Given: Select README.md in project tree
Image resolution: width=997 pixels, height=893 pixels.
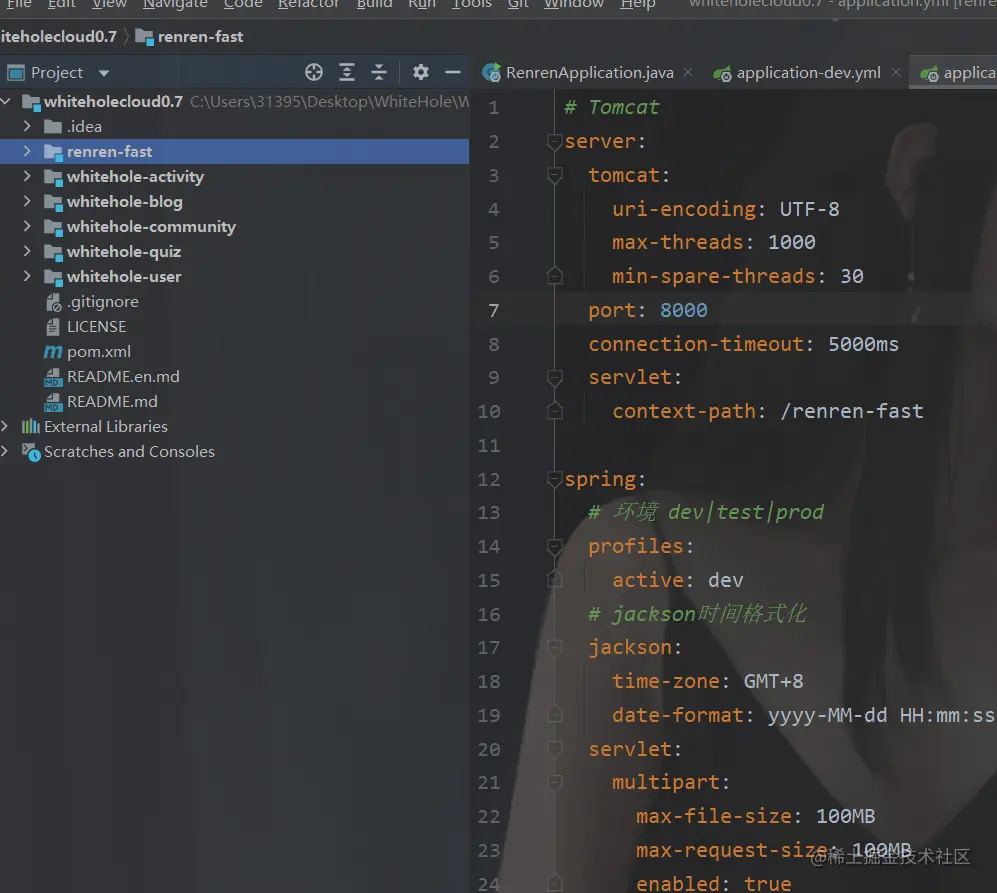Looking at the screenshot, I should coord(112,402).
